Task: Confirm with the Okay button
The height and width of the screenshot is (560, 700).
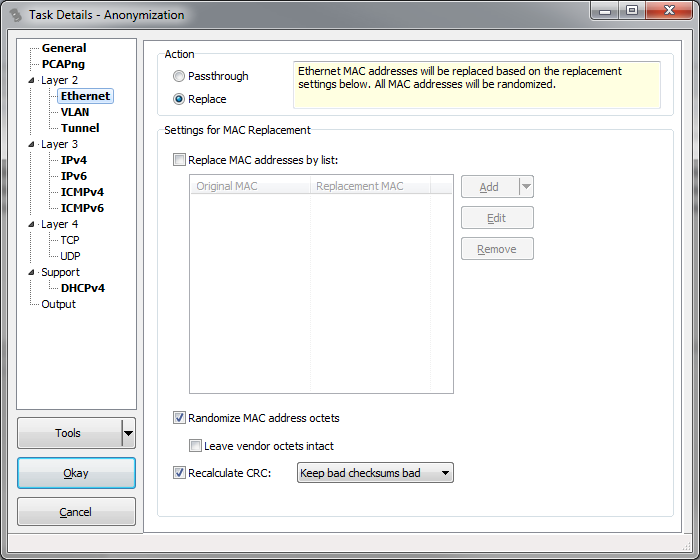Action: click(x=76, y=473)
